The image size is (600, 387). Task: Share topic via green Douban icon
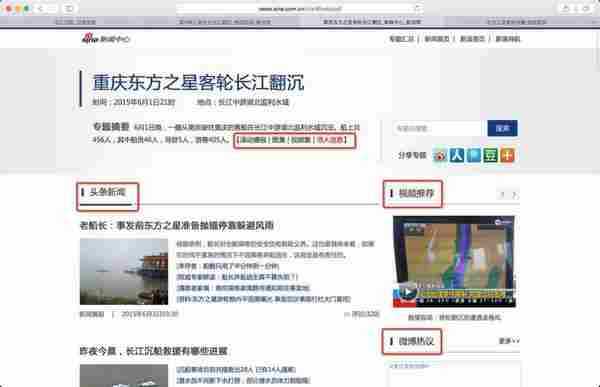pyautogui.click(x=491, y=155)
